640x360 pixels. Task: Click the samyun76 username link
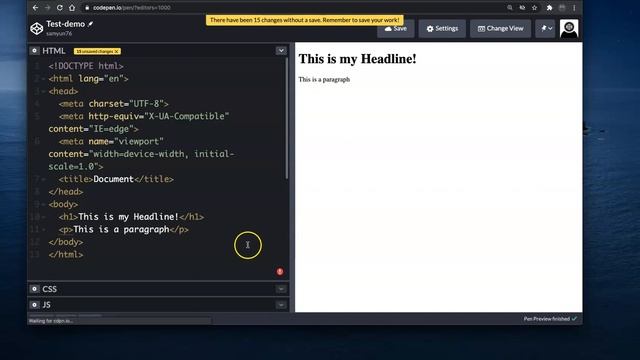59,33
